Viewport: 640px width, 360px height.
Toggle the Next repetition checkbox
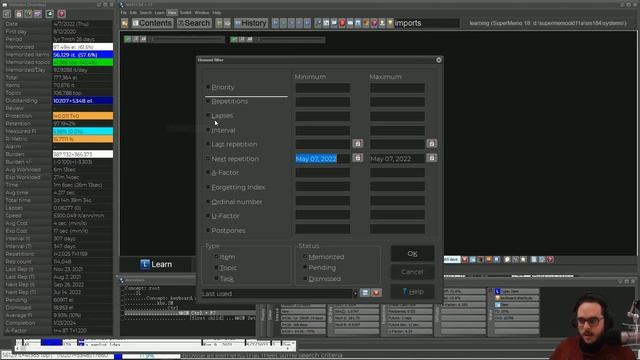point(208,158)
